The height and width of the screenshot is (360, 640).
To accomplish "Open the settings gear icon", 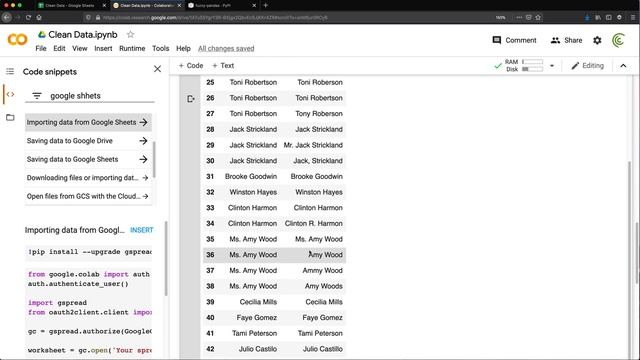I will (597, 40).
